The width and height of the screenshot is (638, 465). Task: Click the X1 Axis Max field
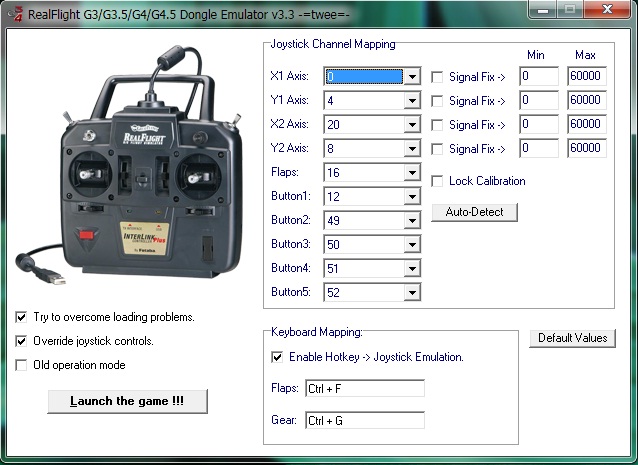click(587, 76)
